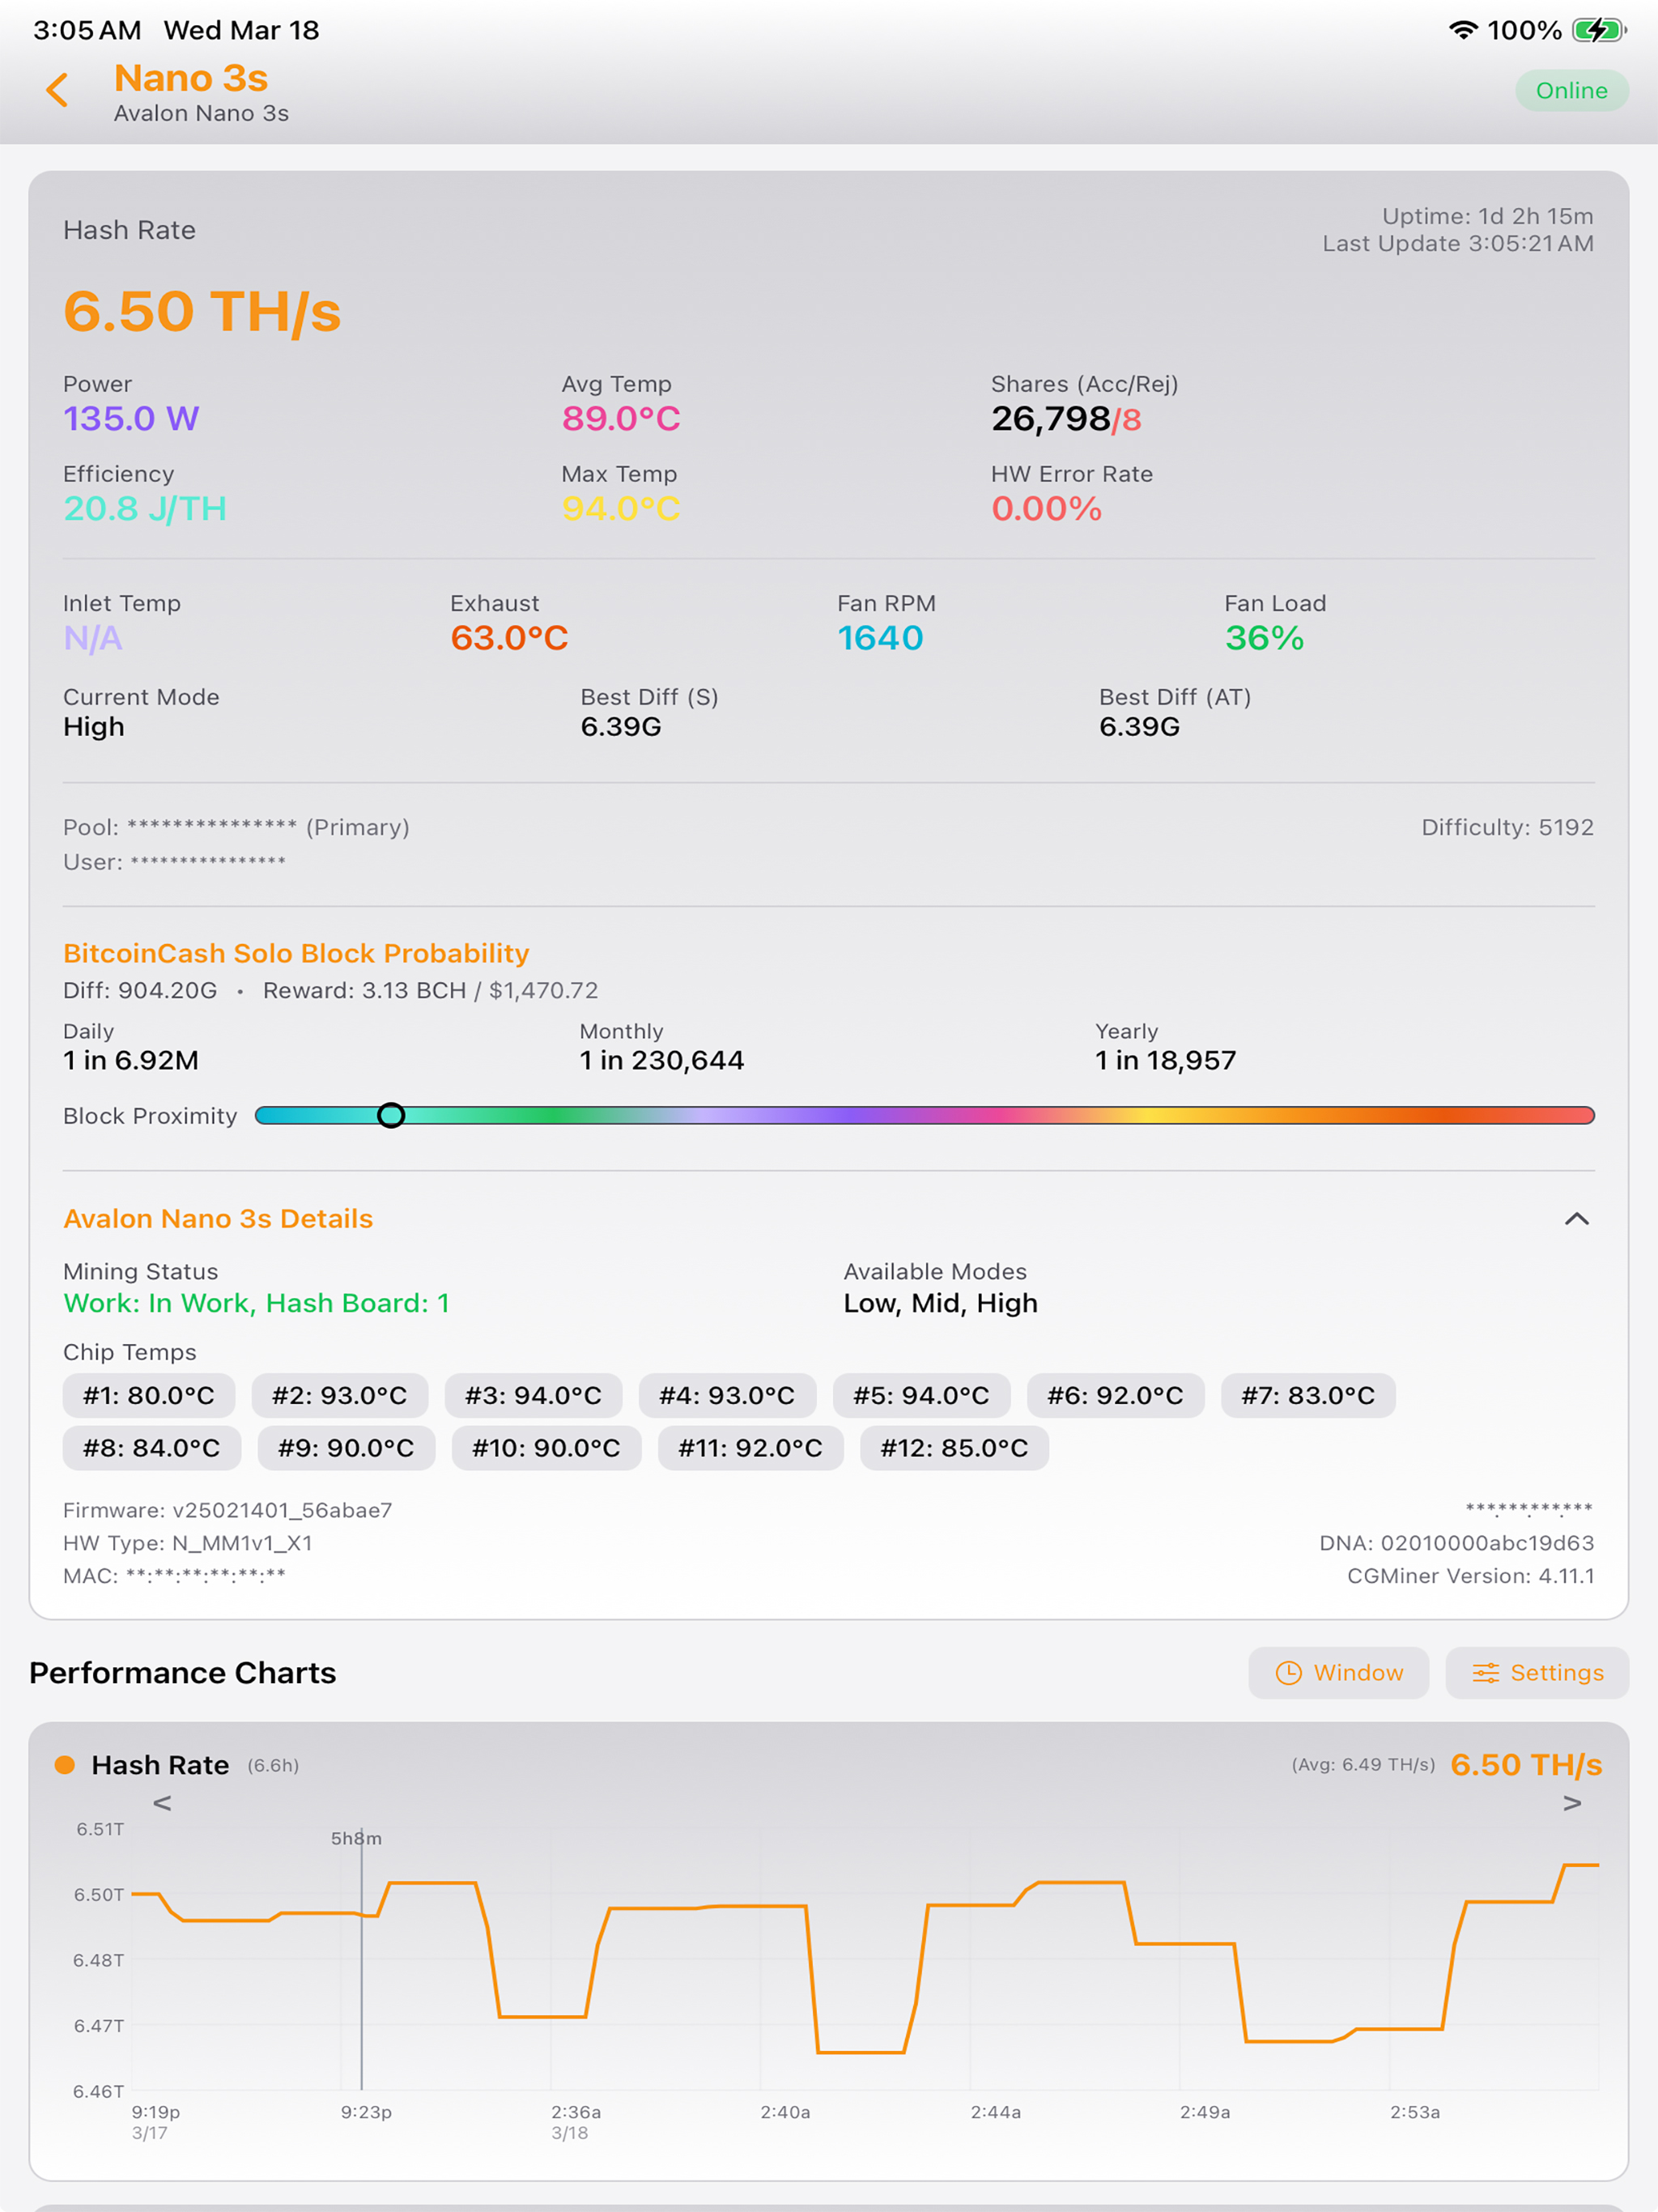Tap the large 6.50 TH/s hash rate

coord(202,311)
